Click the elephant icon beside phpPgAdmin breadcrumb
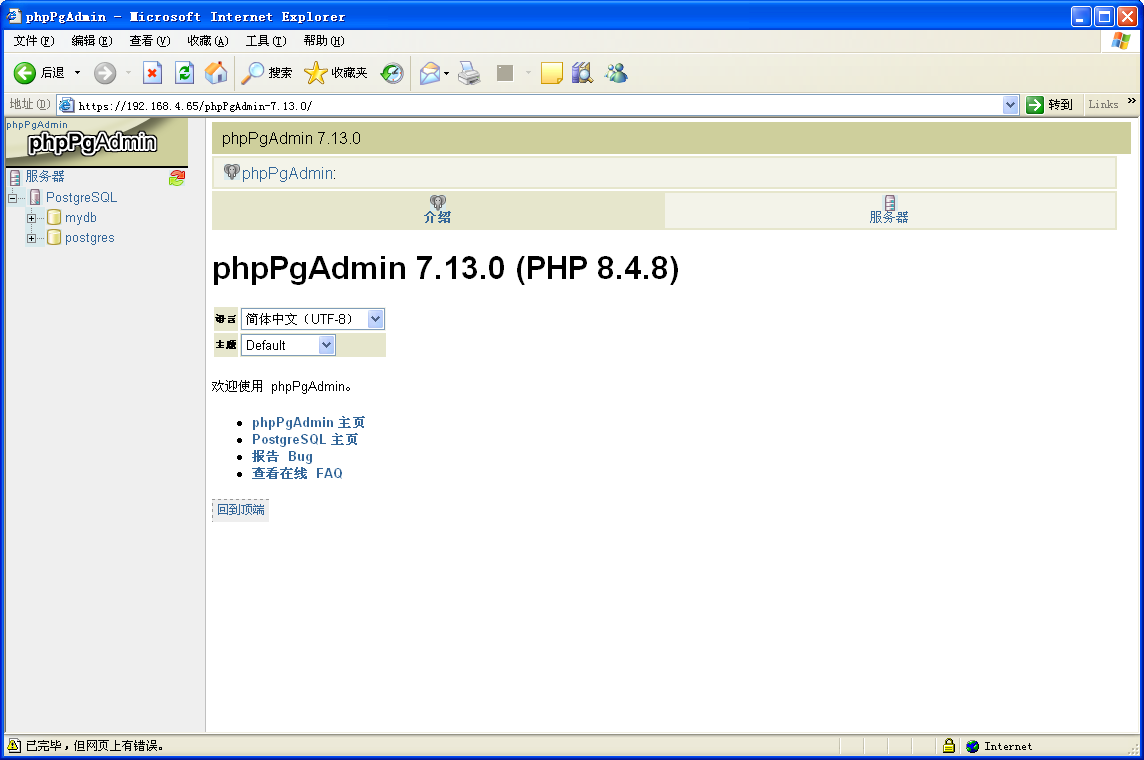Image resolution: width=1144 pixels, height=760 pixels. pyautogui.click(x=231, y=172)
